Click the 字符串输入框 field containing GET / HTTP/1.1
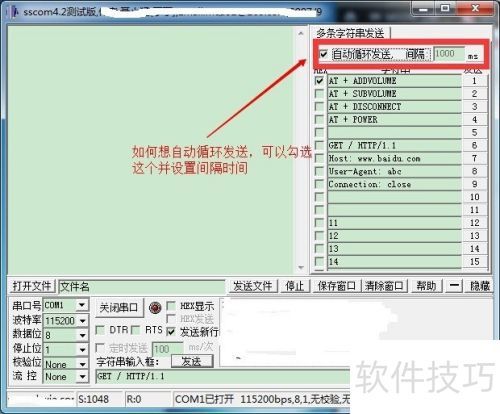 point(222,376)
